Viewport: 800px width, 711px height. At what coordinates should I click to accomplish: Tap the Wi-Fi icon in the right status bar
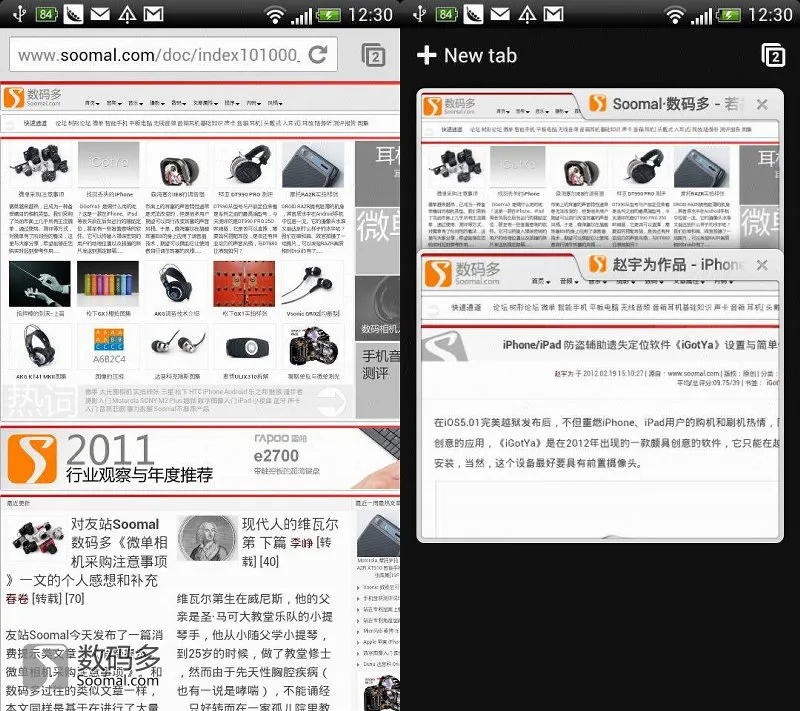pyautogui.click(x=674, y=15)
